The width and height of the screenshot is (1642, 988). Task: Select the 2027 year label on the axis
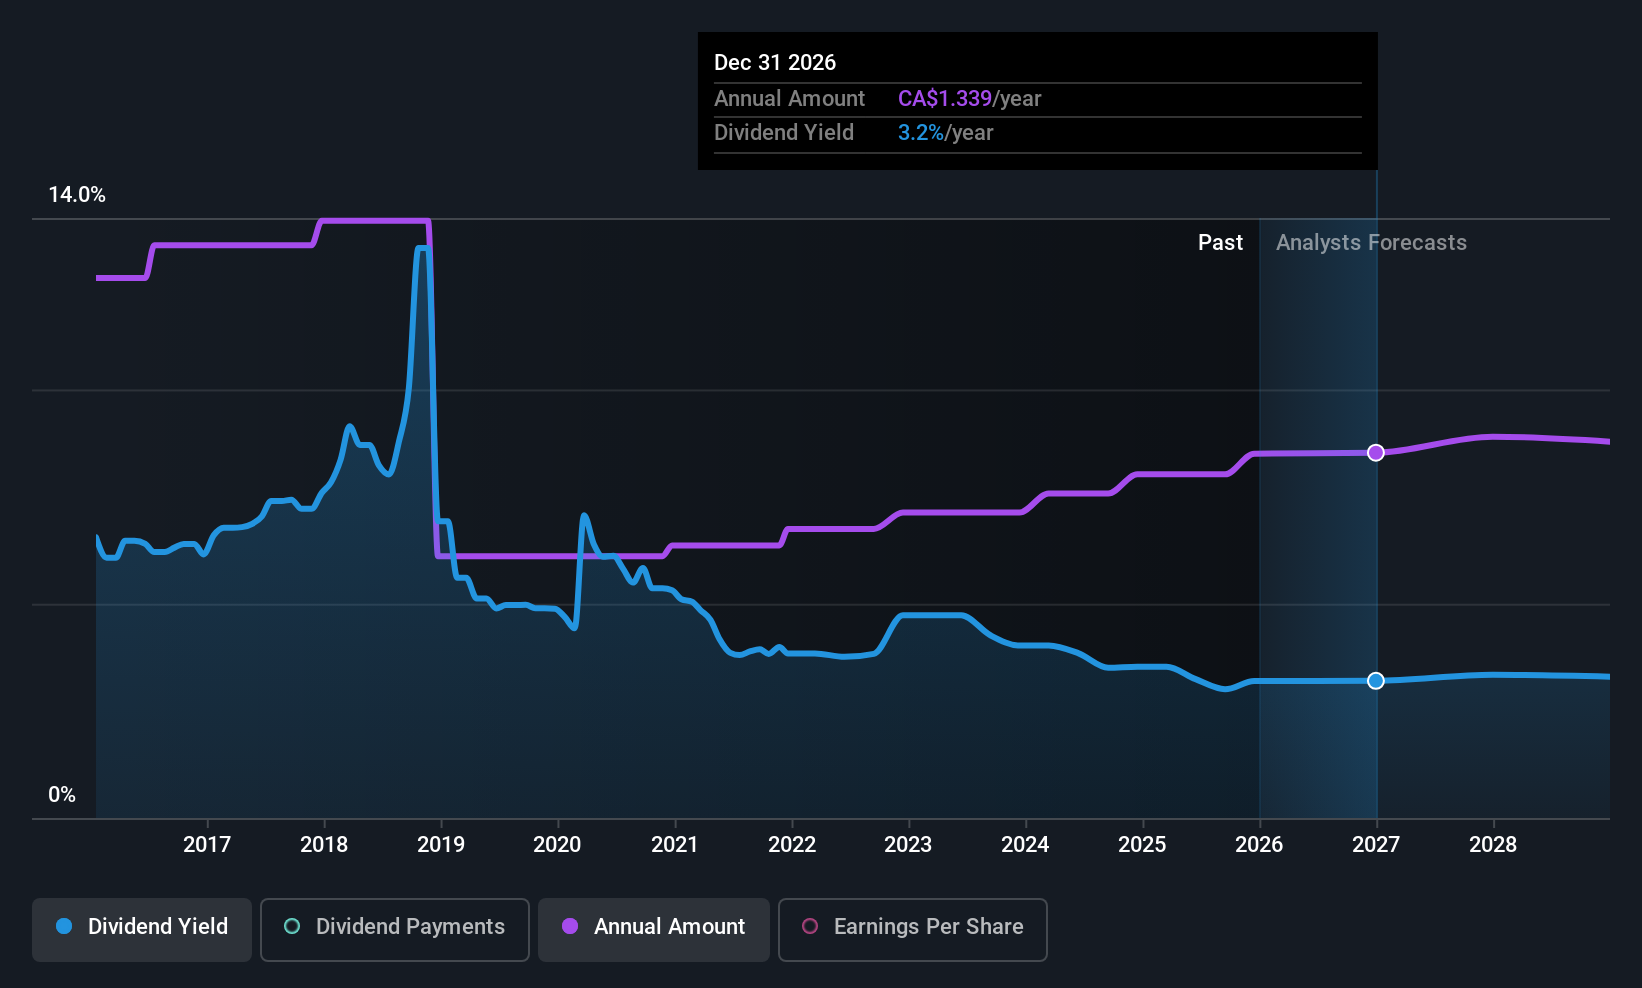pyautogui.click(x=1376, y=844)
